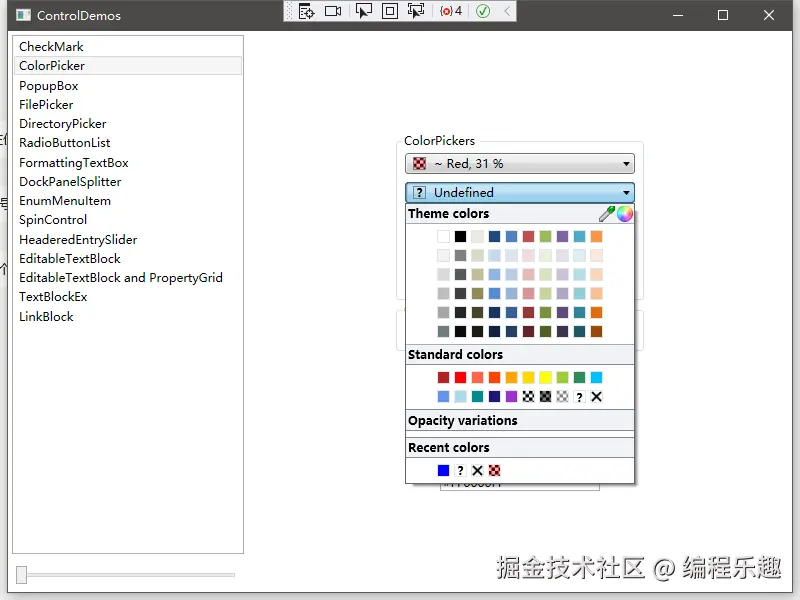Expand the Opacity variations section header
This screenshot has width=800, height=600.
(519, 420)
